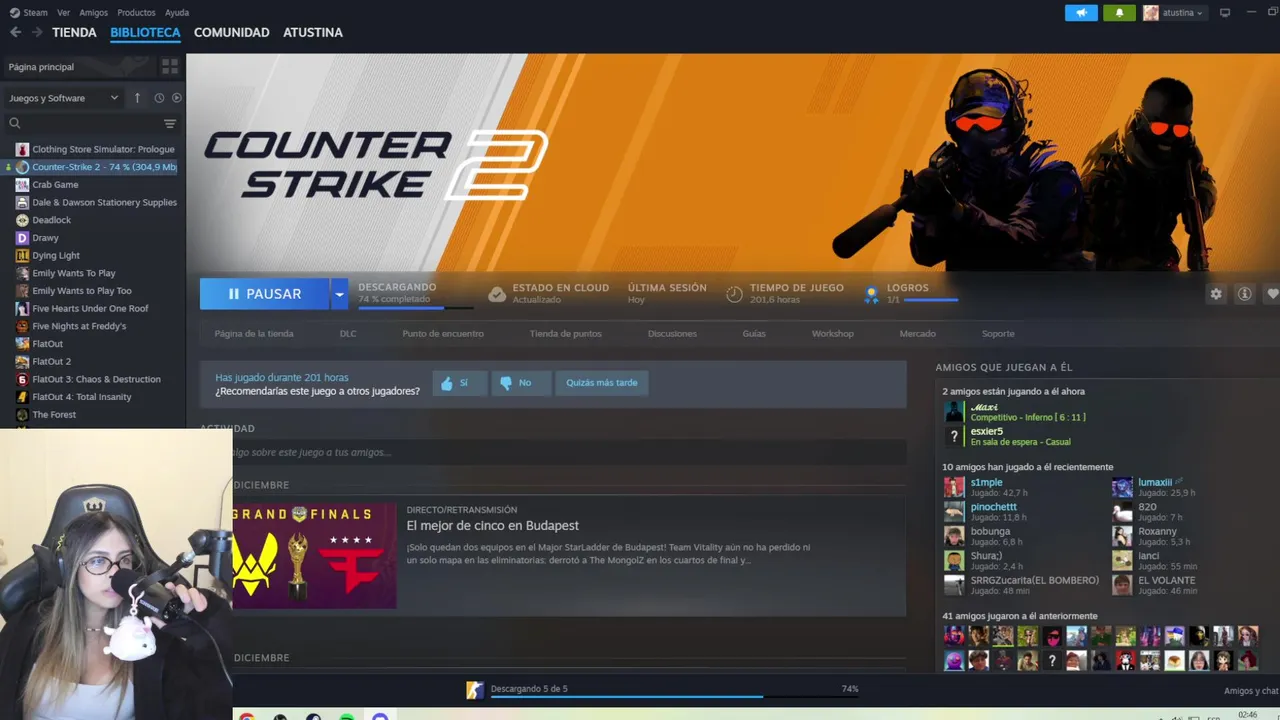This screenshot has height=720, width=1280.
Task: Open the Grand Finals broadcast thumbnail
Action: click(314, 555)
